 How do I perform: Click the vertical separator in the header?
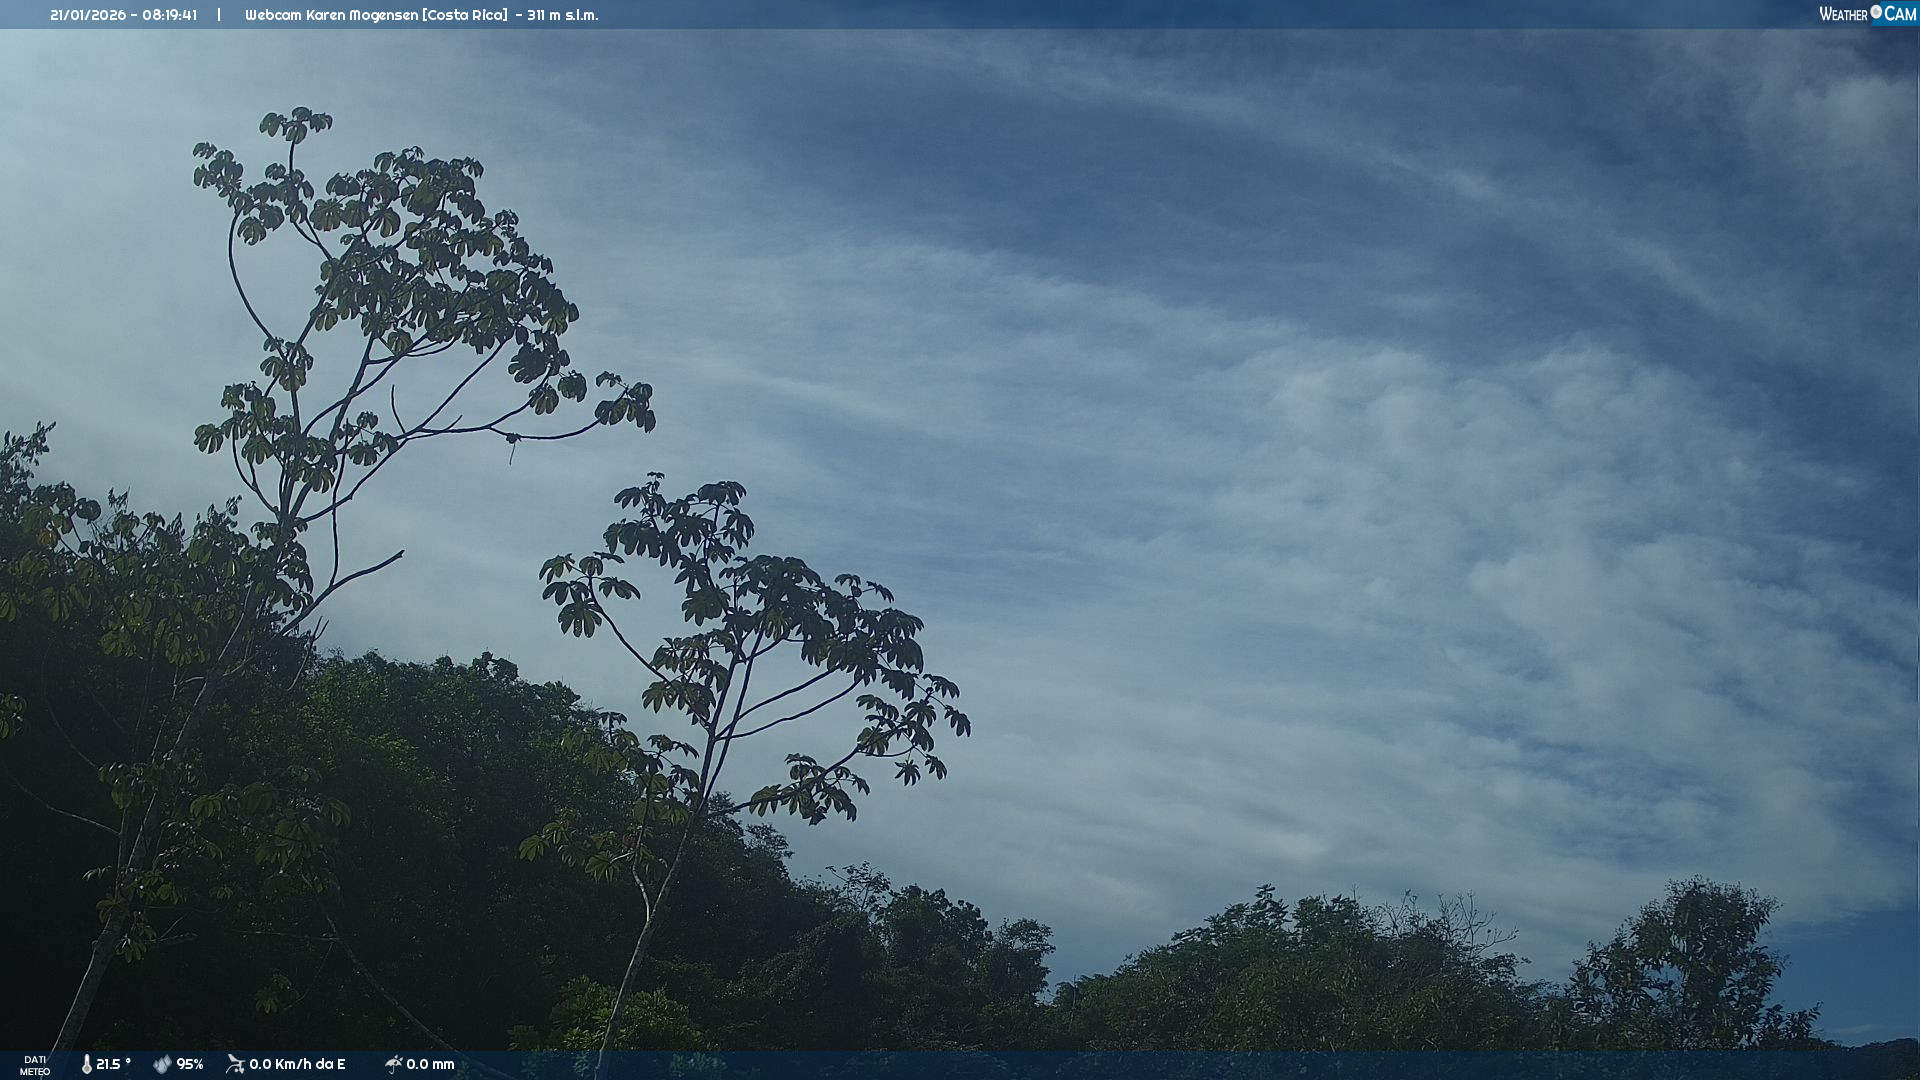pos(219,15)
